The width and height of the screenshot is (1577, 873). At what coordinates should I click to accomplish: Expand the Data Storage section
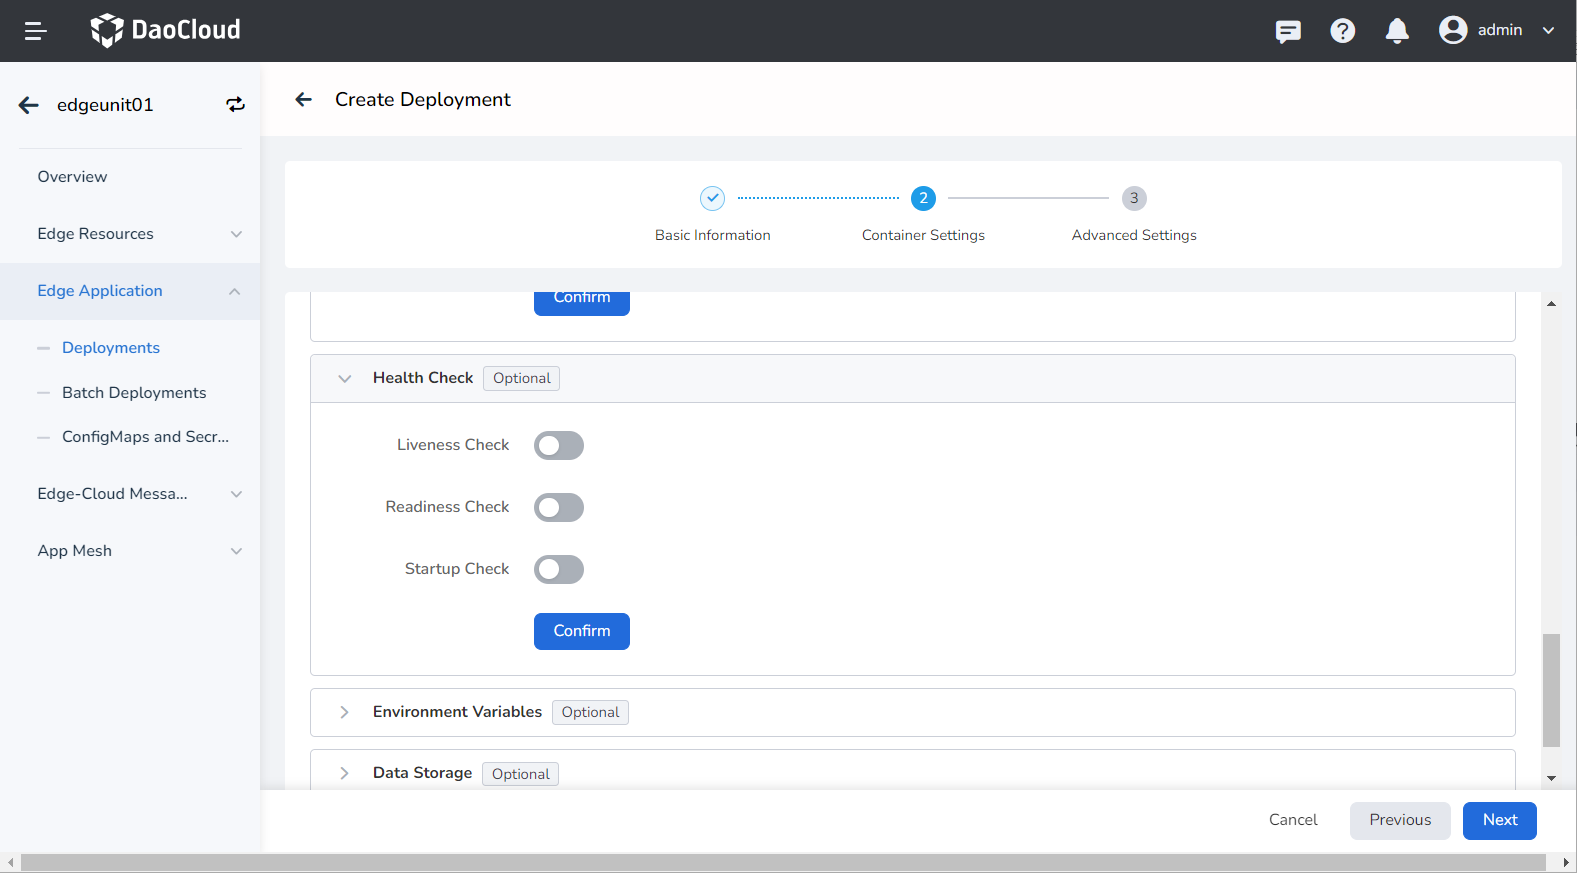pos(344,773)
